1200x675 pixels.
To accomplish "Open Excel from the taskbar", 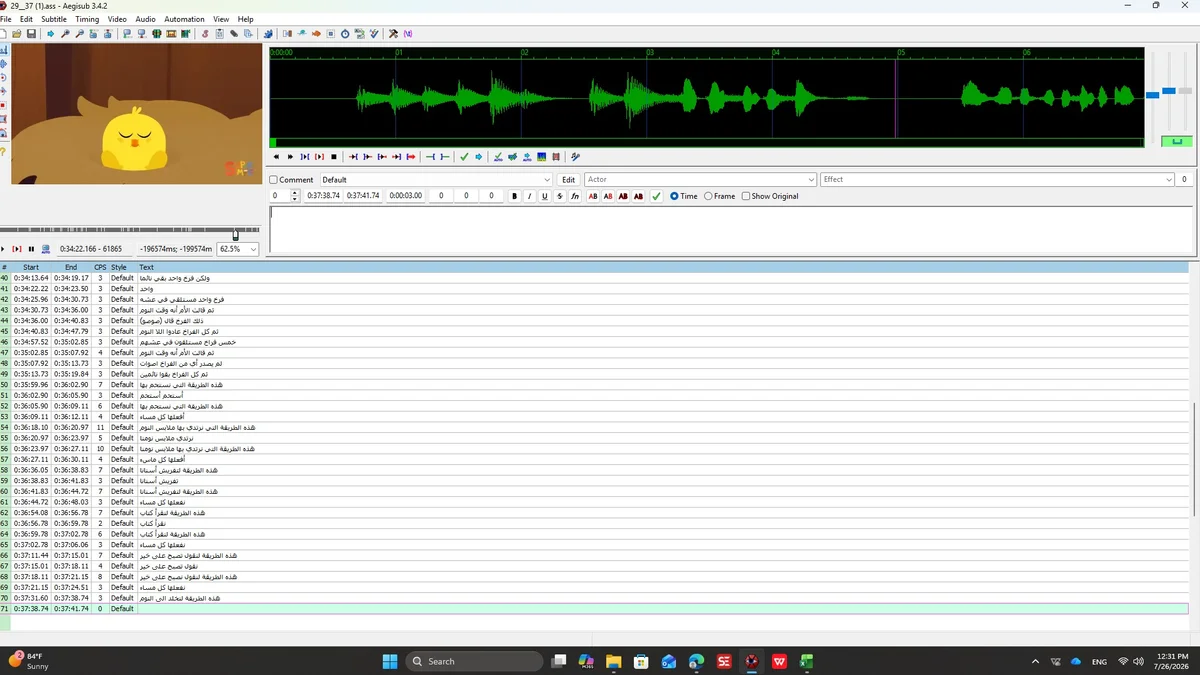I will click(806, 661).
